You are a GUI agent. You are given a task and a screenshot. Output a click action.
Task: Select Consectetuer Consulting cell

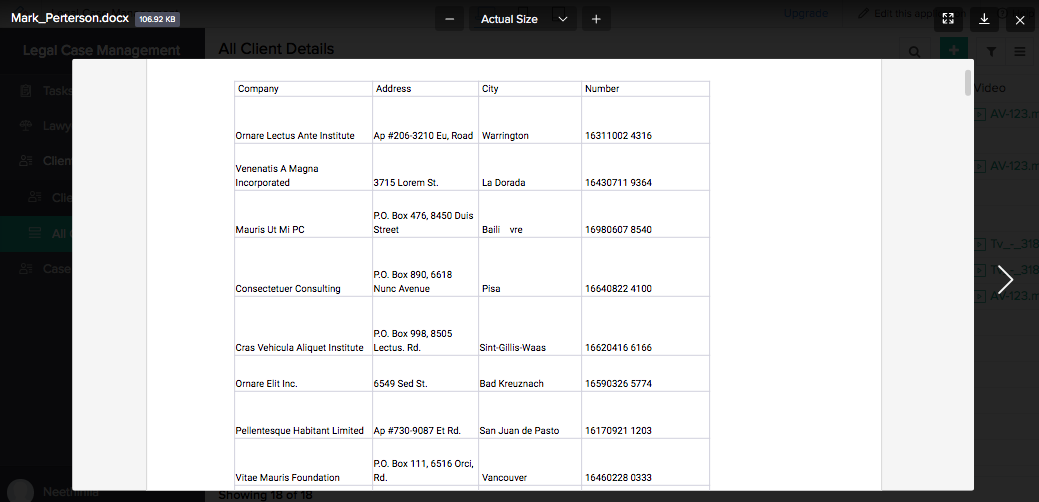pyautogui.click(x=303, y=267)
